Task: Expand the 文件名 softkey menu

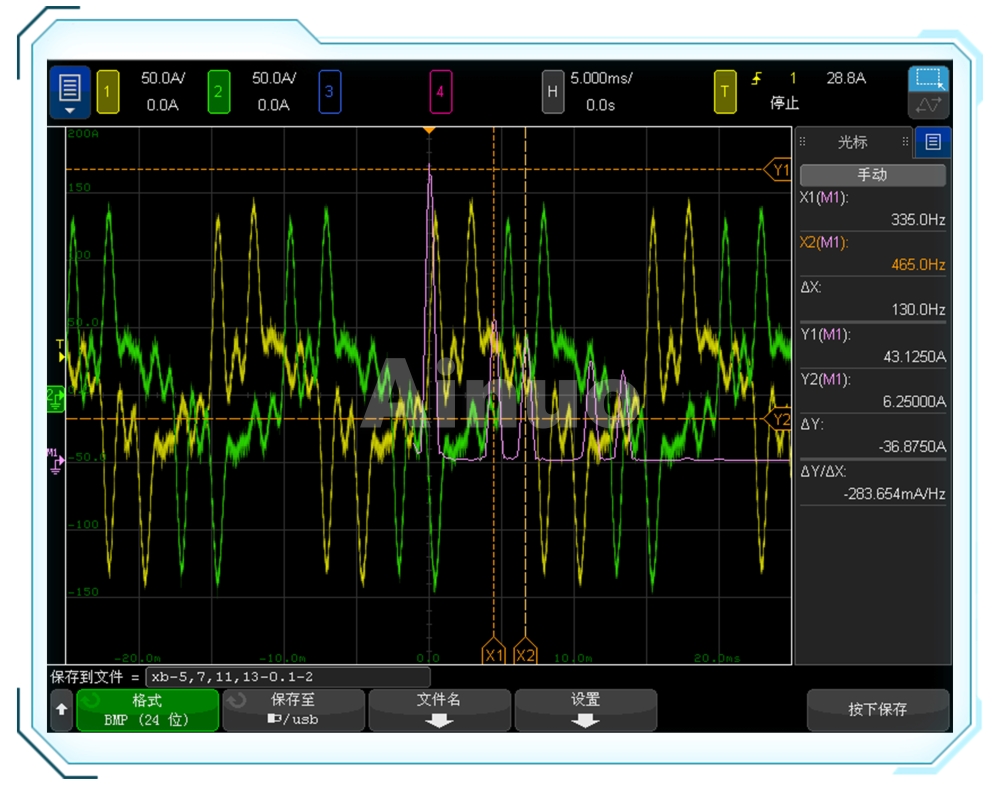Action: click(439, 710)
